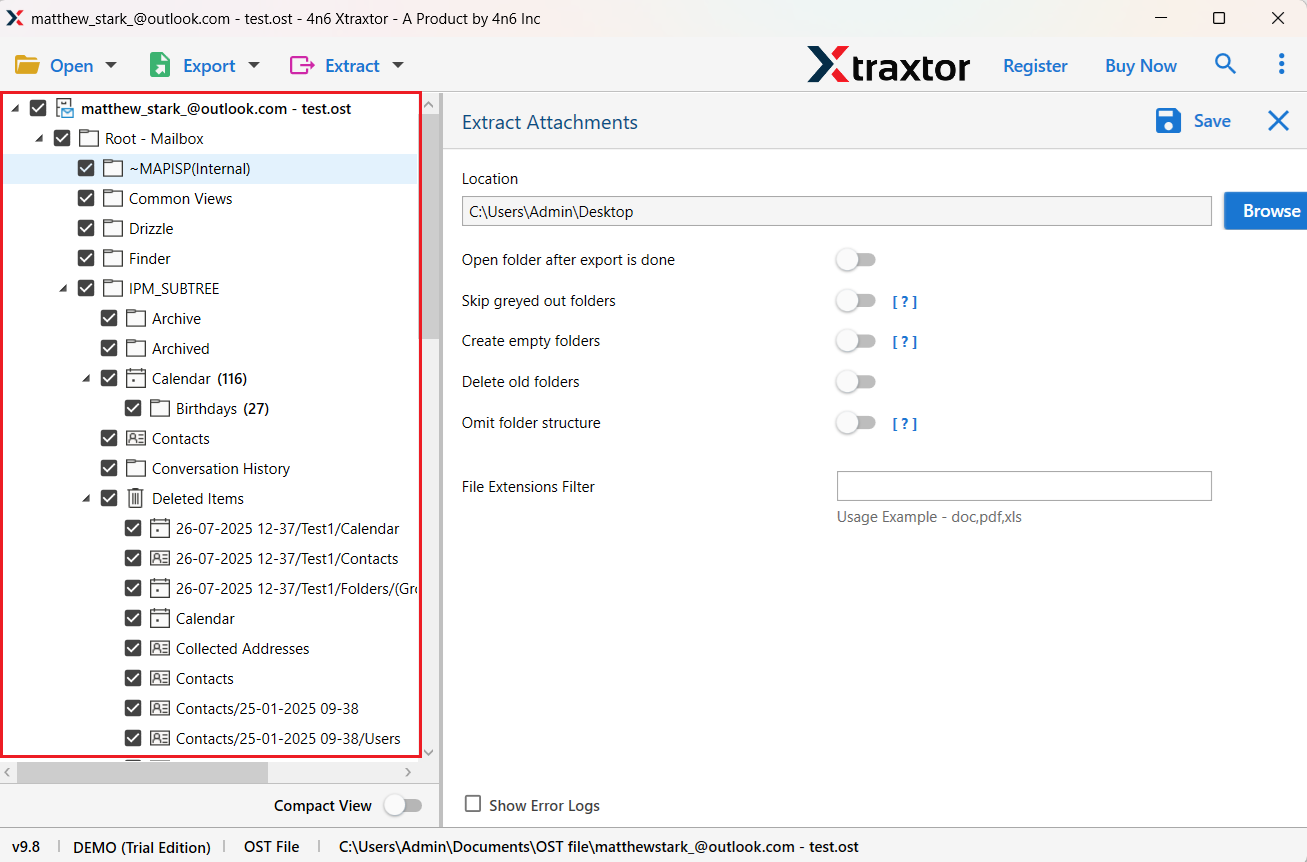Click the folder icon beside Conversation History
1307x862 pixels.
[x=136, y=468]
